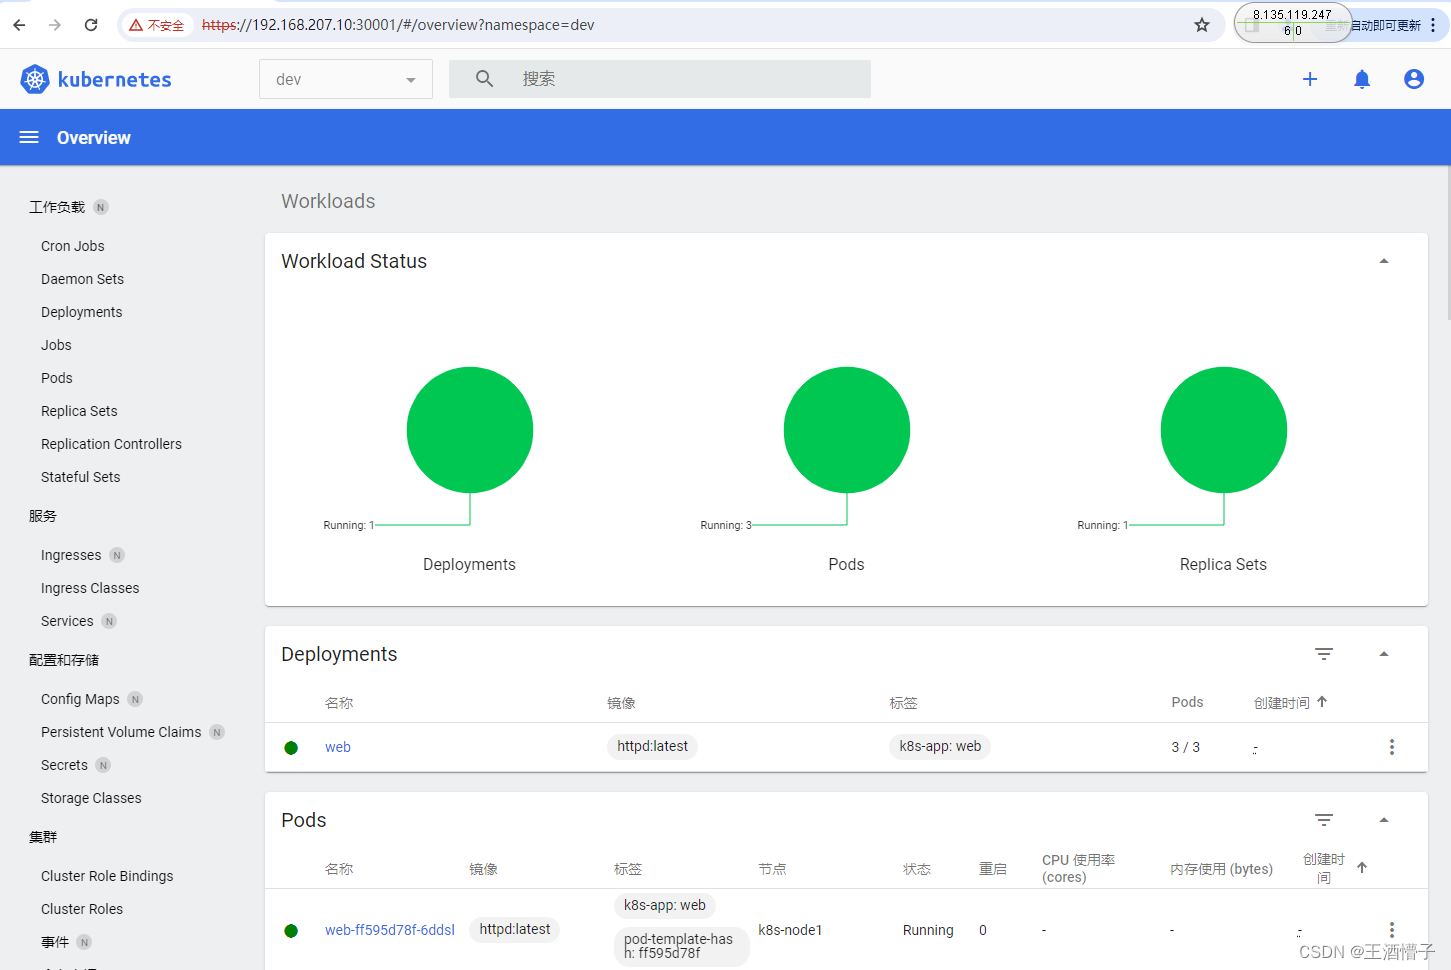
Task: Open Ingresses in sidebar
Action: coord(71,555)
